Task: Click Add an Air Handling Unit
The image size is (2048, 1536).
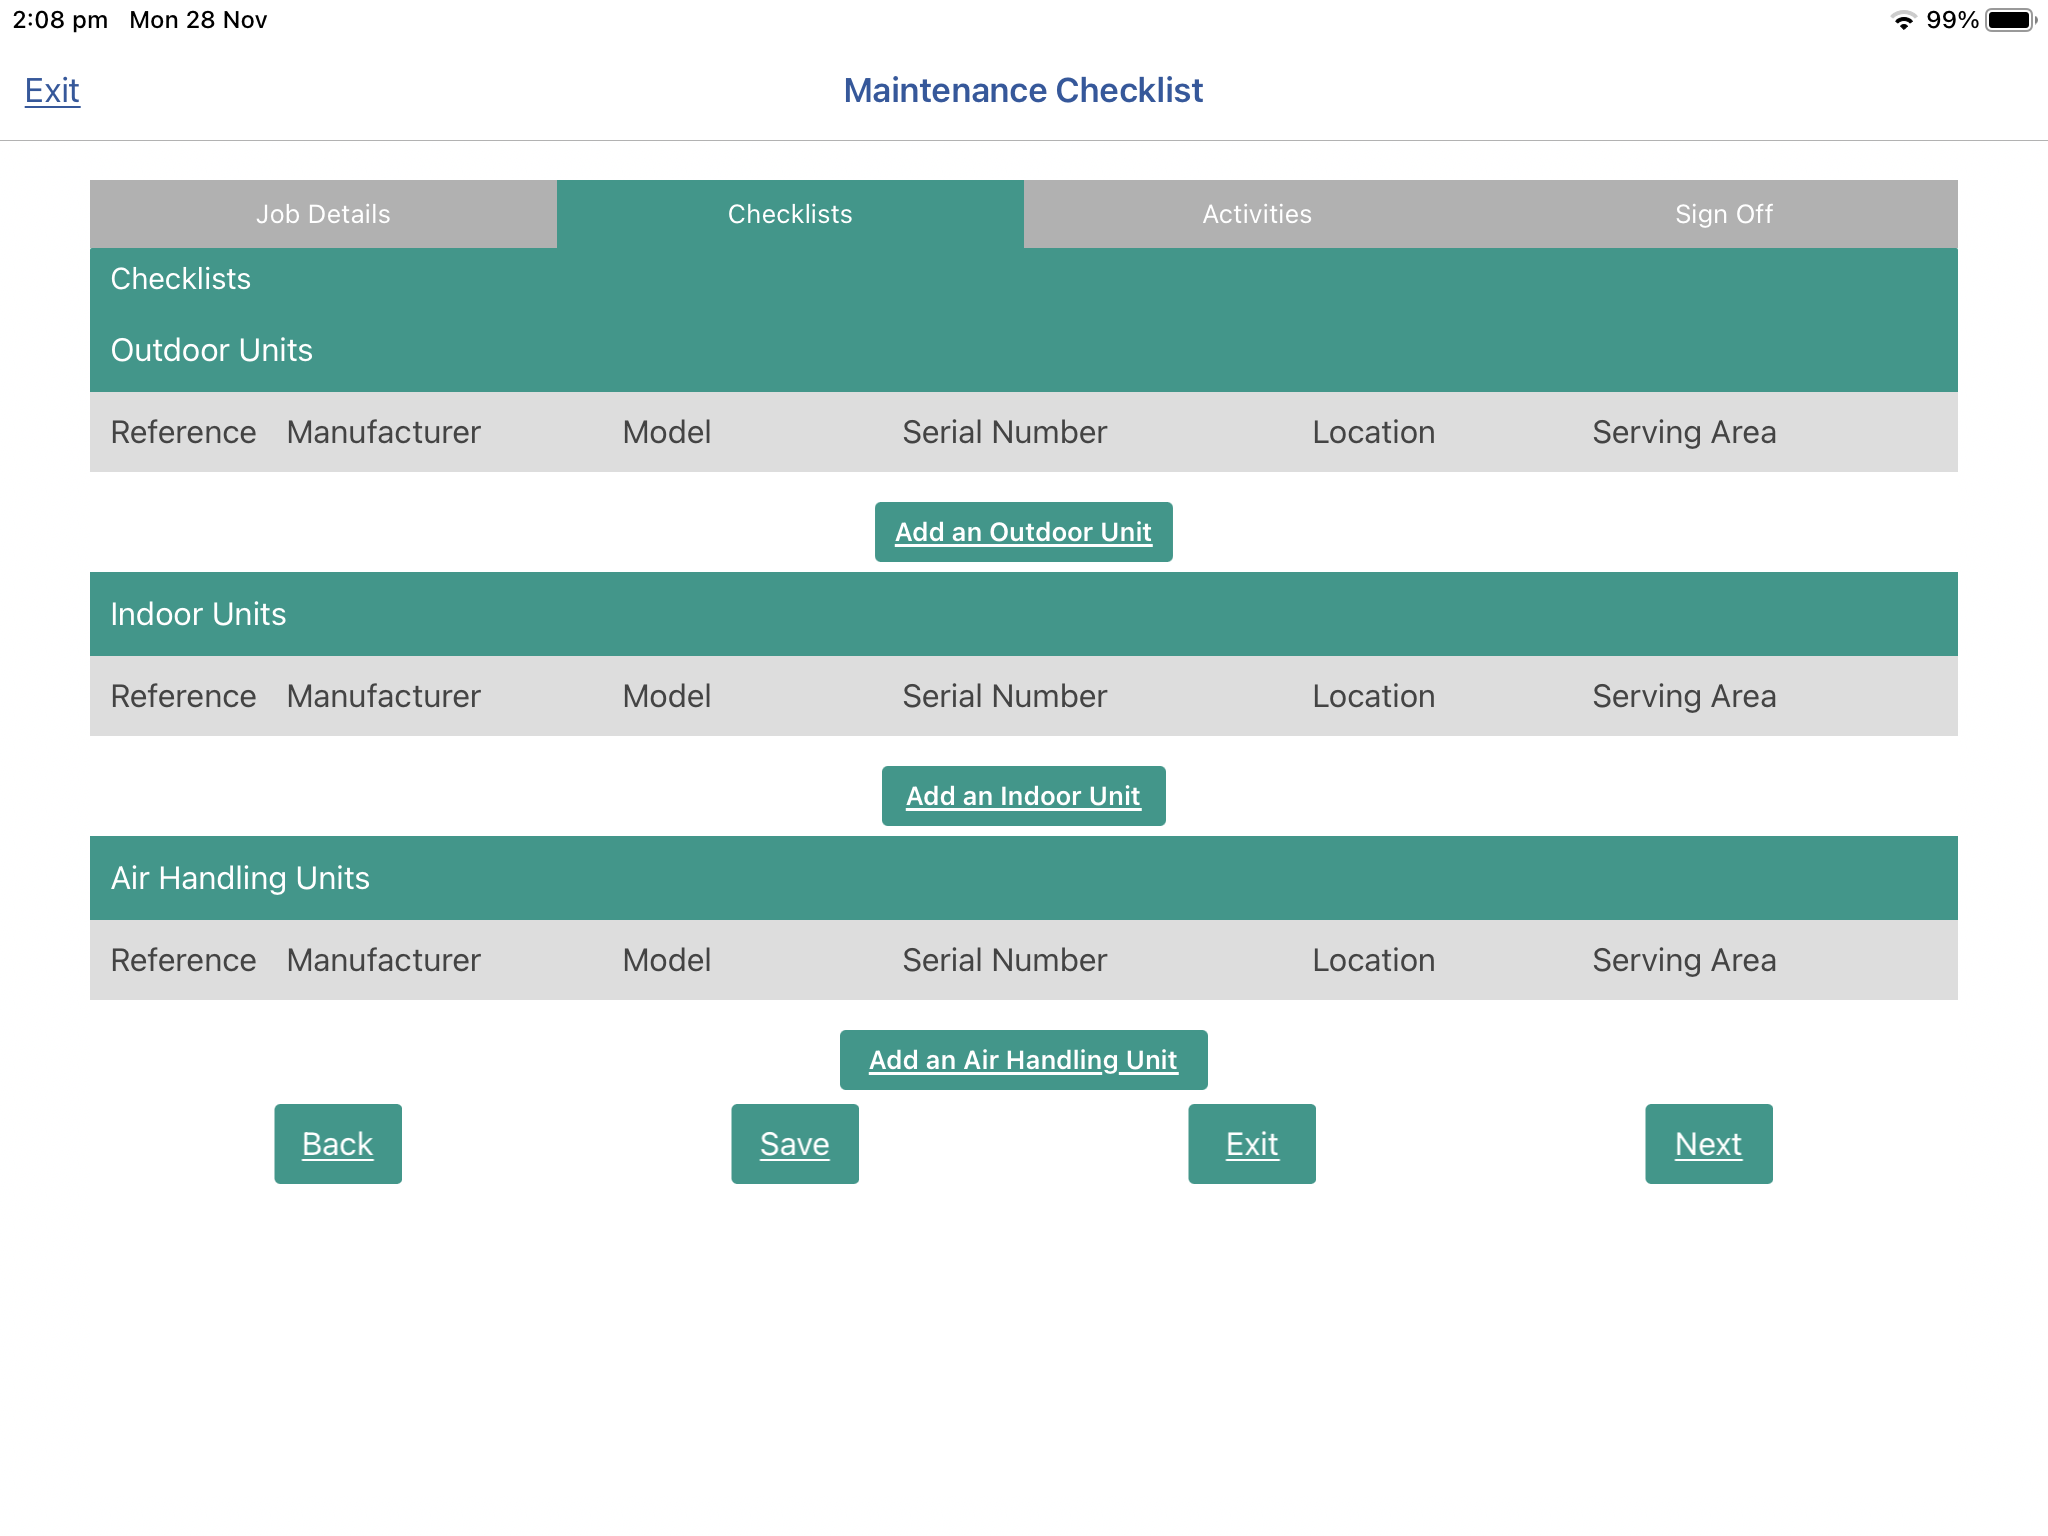Action: coord(1023,1060)
